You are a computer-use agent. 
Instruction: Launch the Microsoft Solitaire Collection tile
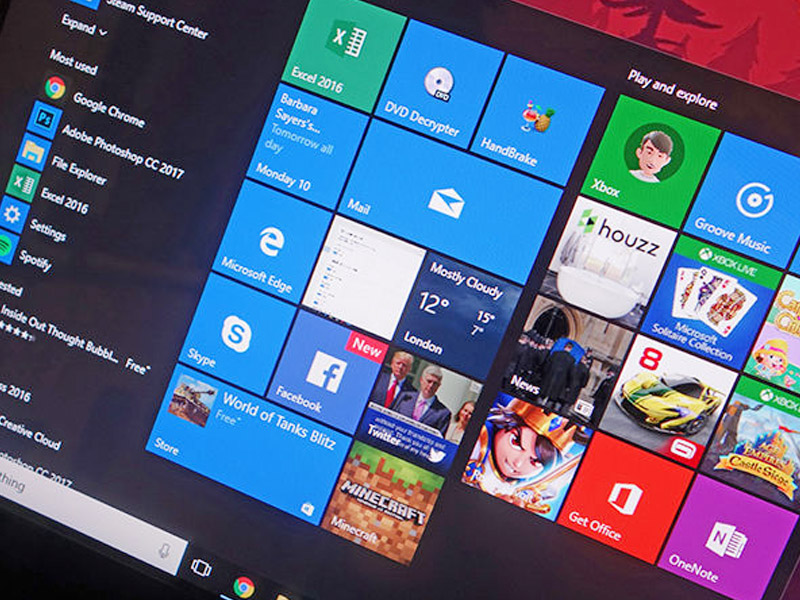[710, 303]
